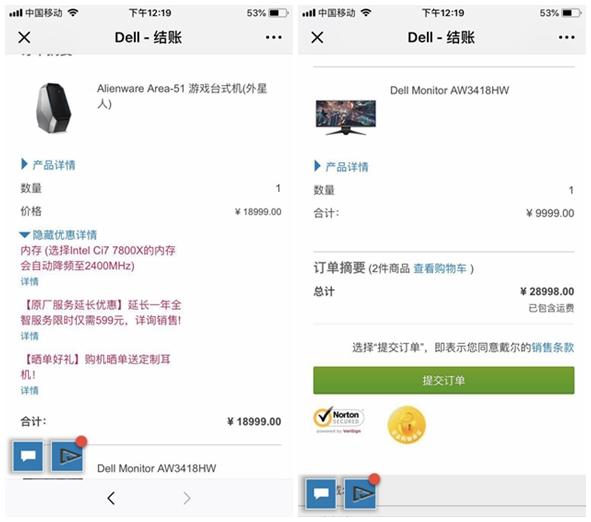The image size is (591, 522).
Task: Collapse the 隐藏优惠详情 section
Action: coord(58,235)
